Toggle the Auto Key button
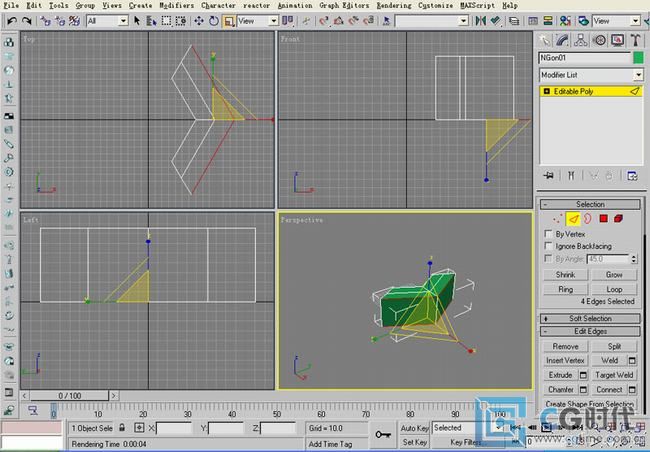650x452 pixels. pyautogui.click(x=415, y=428)
